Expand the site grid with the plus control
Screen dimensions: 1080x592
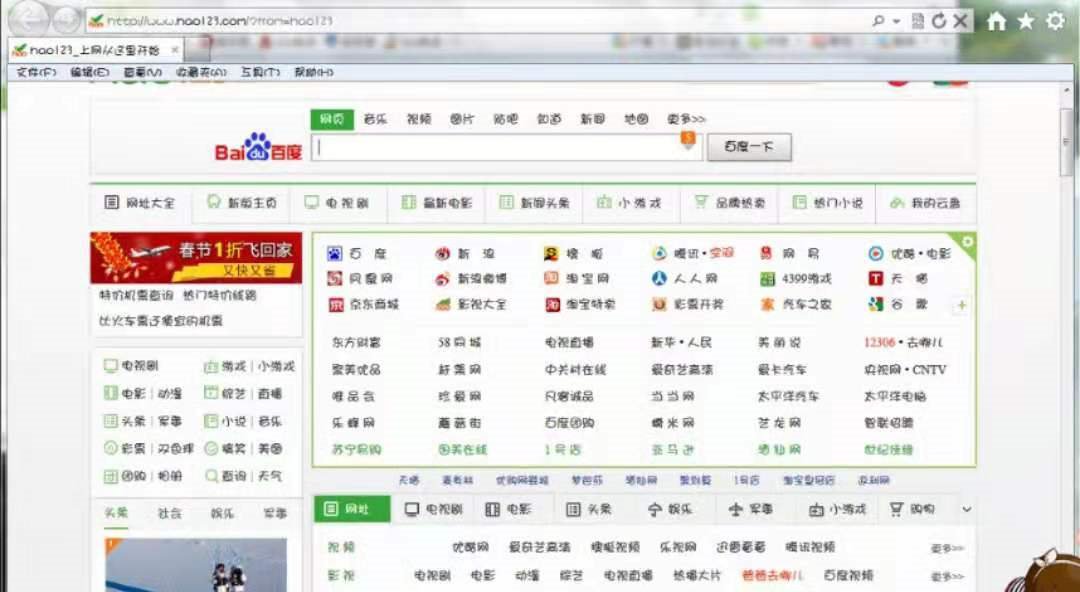961,306
